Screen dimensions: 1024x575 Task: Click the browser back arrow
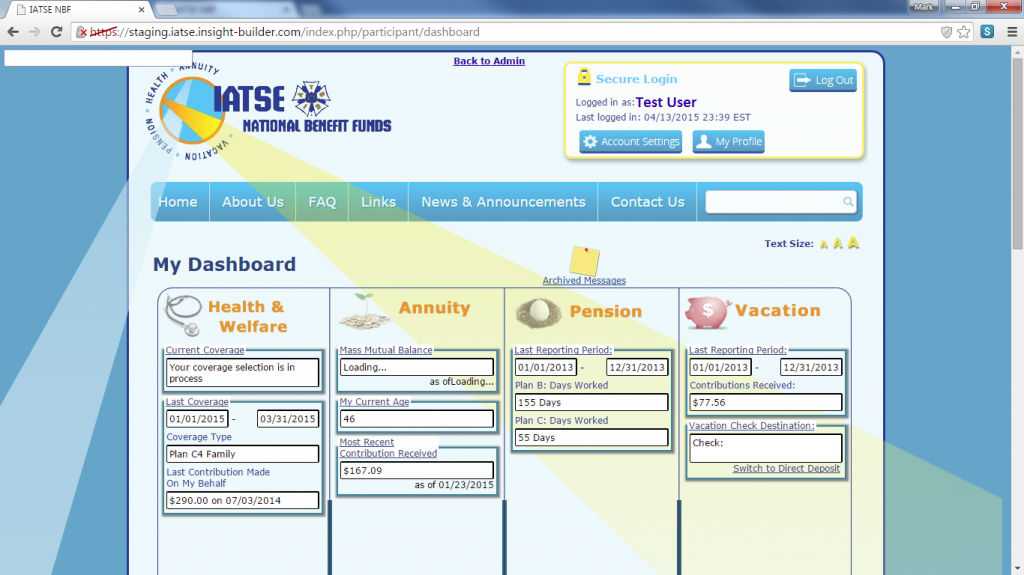[13, 32]
